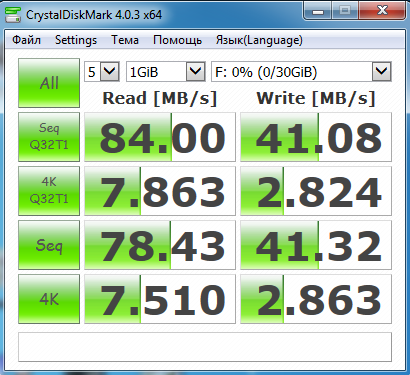Close the CrystalDiskMark window
The height and width of the screenshot is (375, 410).
(382, 11)
